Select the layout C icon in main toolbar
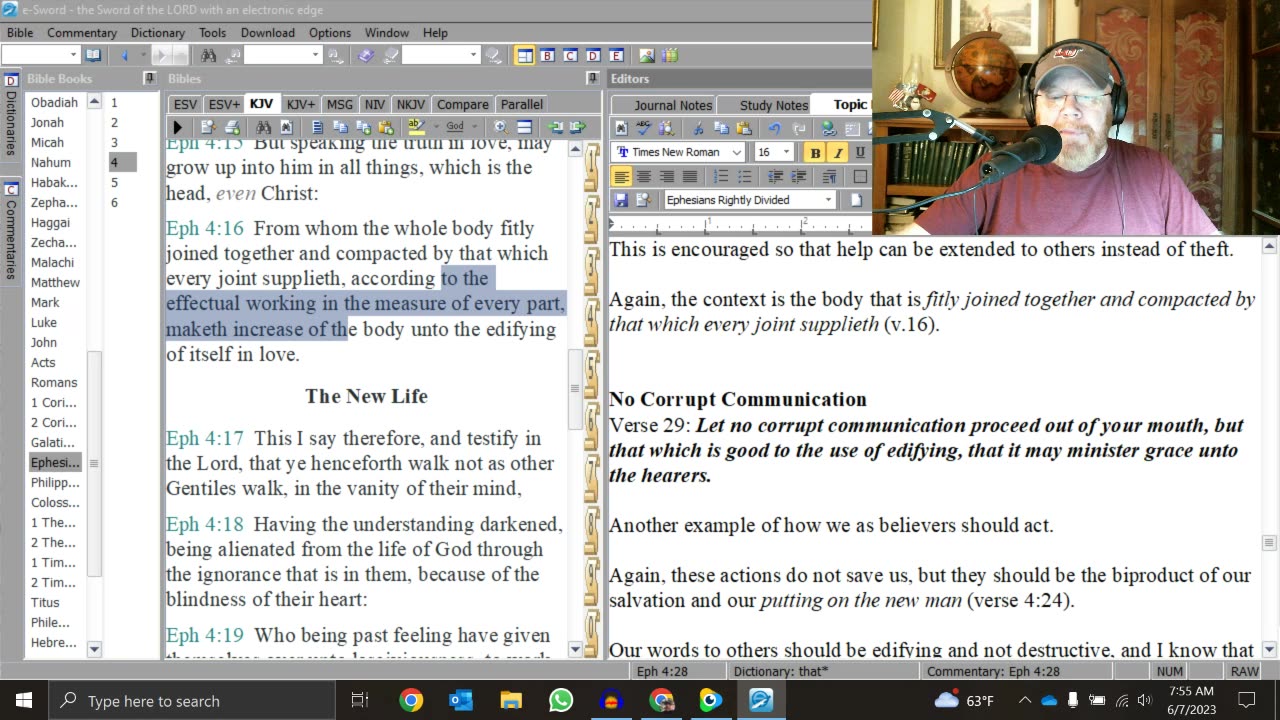1280x720 pixels. click(570, 56)
